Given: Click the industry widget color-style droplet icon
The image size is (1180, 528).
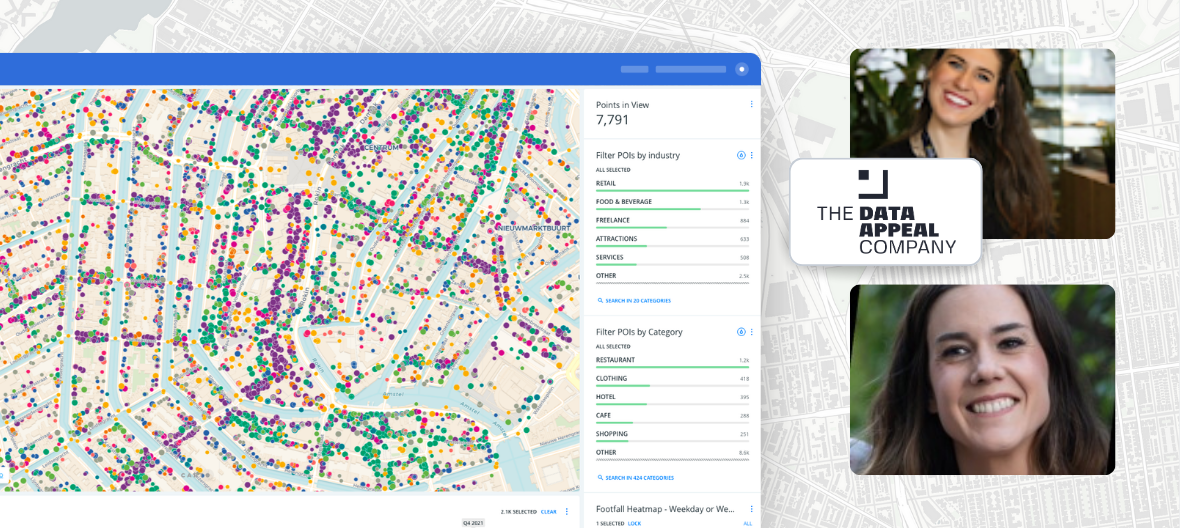Looking at the screenshot, I should [741, 155].
